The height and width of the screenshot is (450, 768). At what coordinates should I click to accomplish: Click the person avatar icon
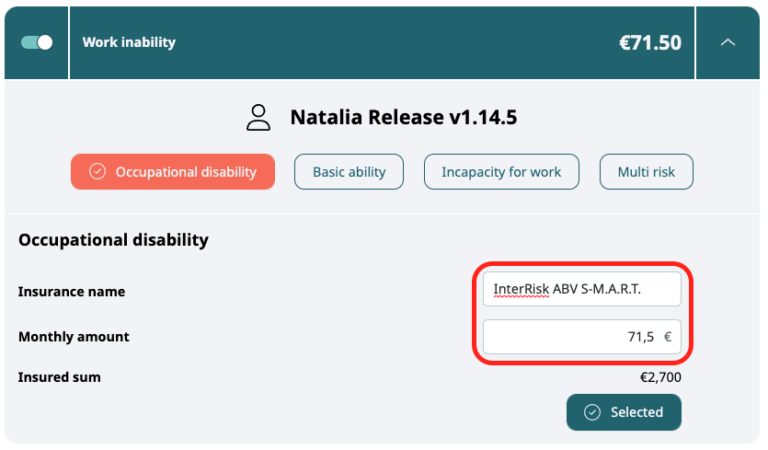[x=259, y=118]
